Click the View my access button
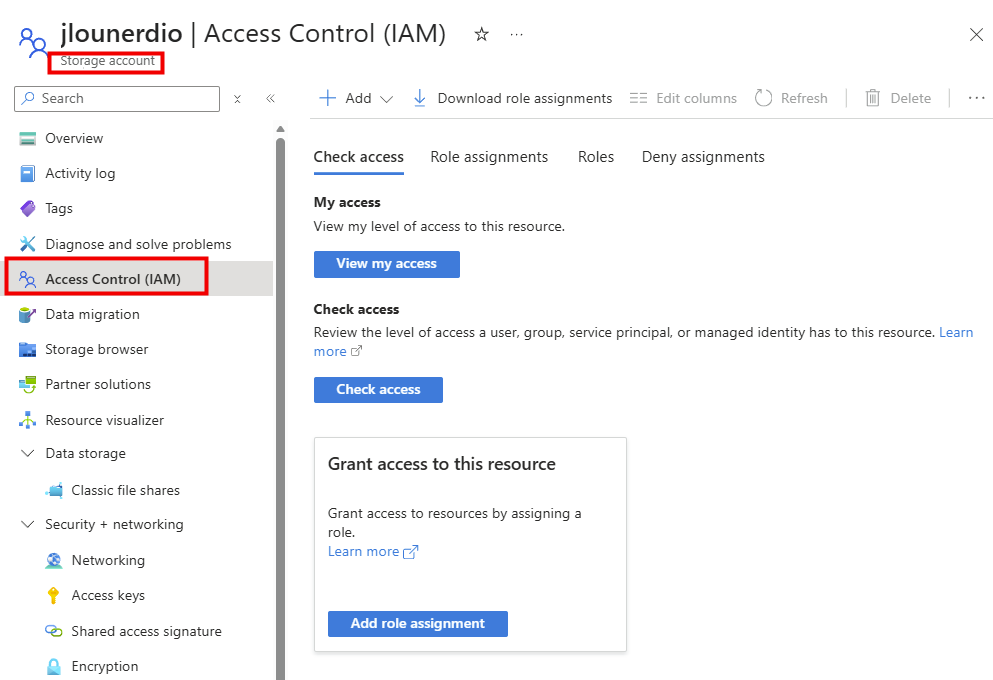The width and height of the screenshot is (993, 680). (x=387, y=264)
